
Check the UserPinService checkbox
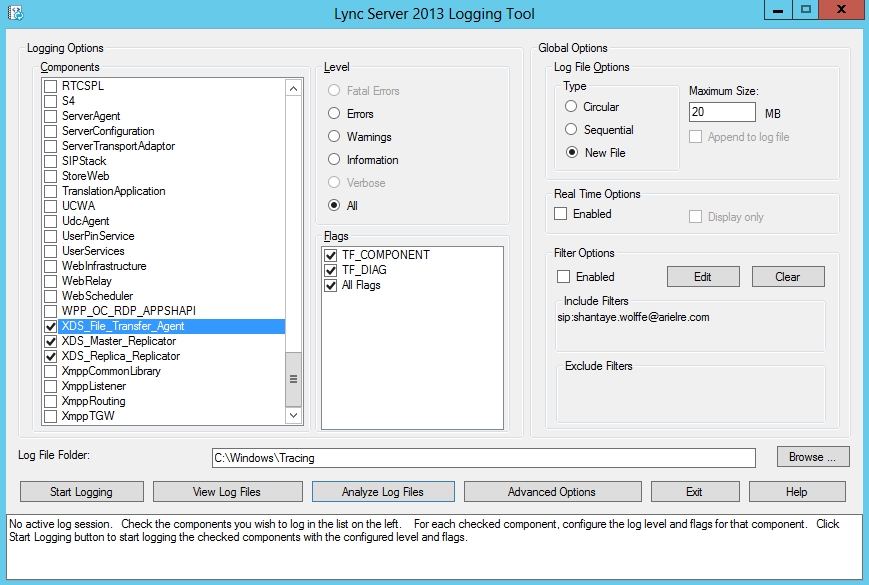click(50, 235)
